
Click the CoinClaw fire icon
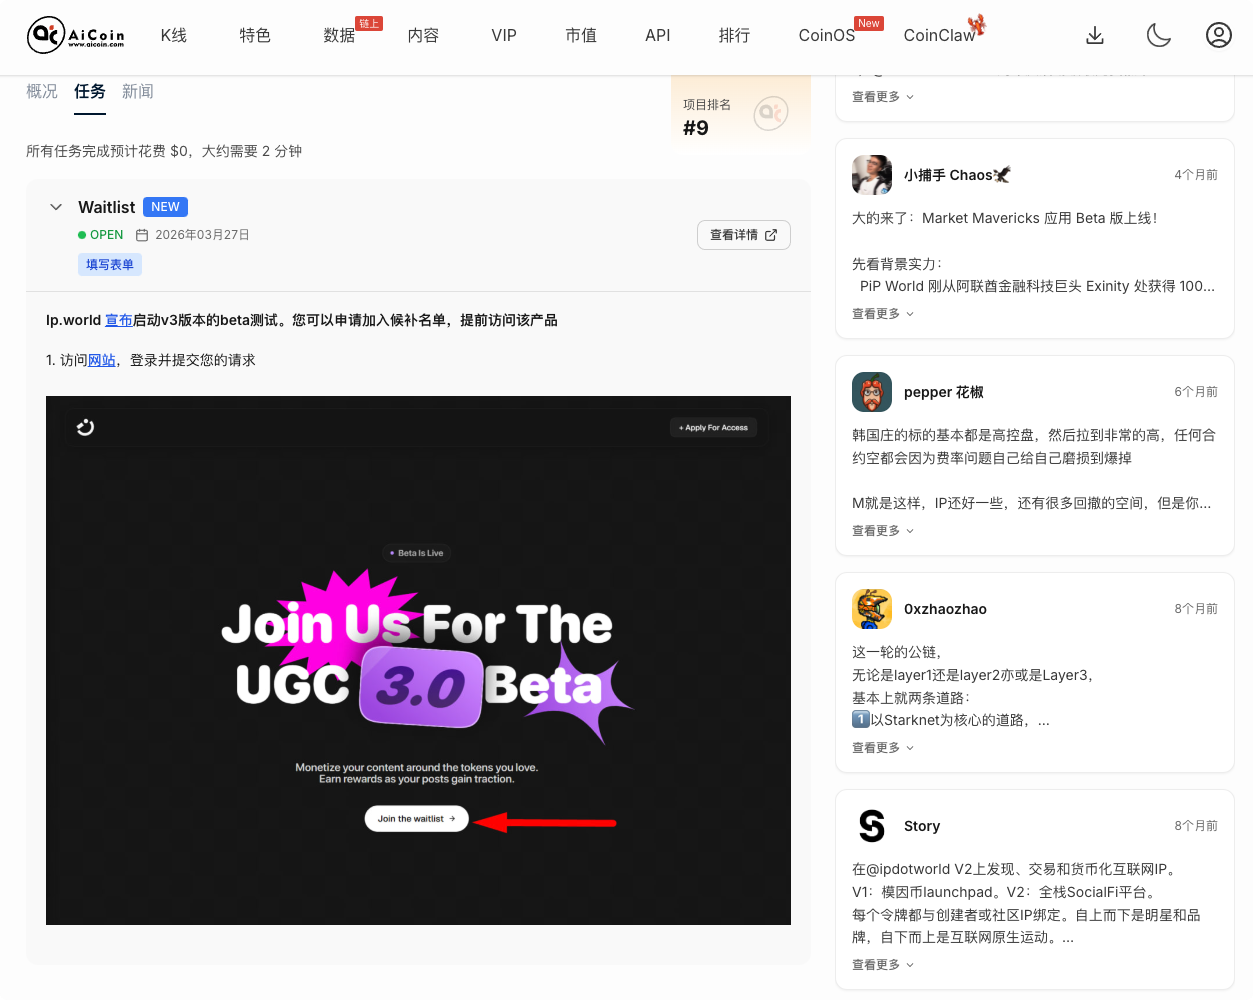tap(976, 26)
